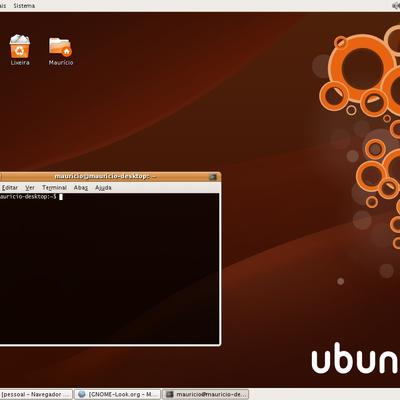Viewport: 400px width, 400px height.
Task: Click the volume icon in top panel
Action: (x=397, y=5)
